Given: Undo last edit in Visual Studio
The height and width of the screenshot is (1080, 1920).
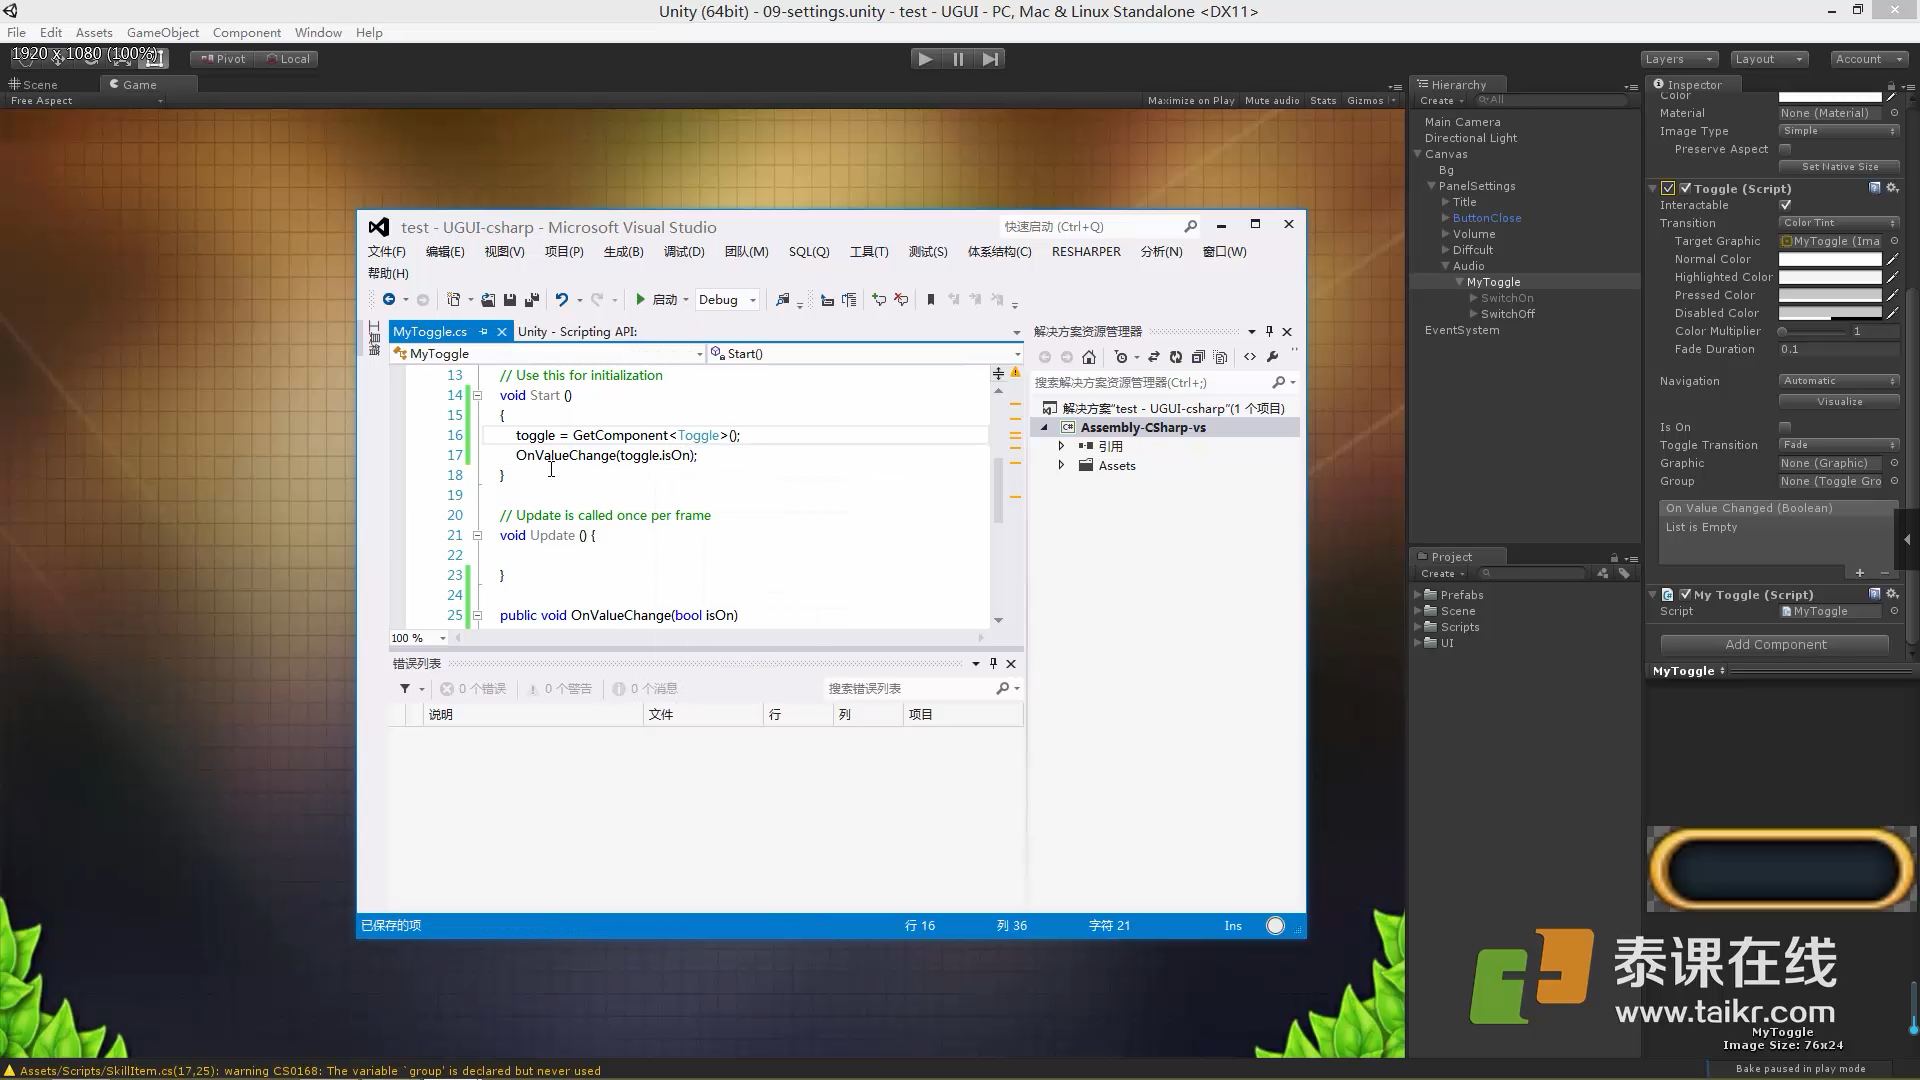Looking at the screenshot, I should (x=562, y=299).
